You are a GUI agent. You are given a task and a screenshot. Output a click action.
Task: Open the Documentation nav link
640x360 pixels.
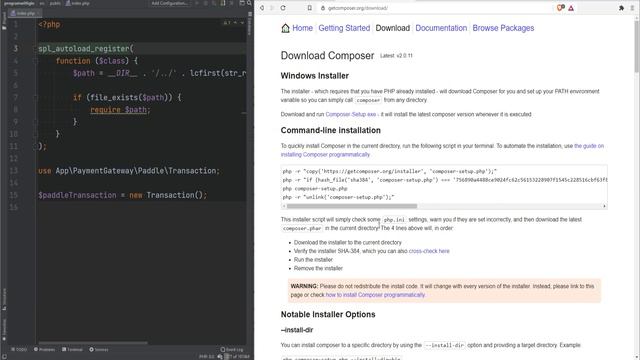pyautogui.click(x=441, y=28)
